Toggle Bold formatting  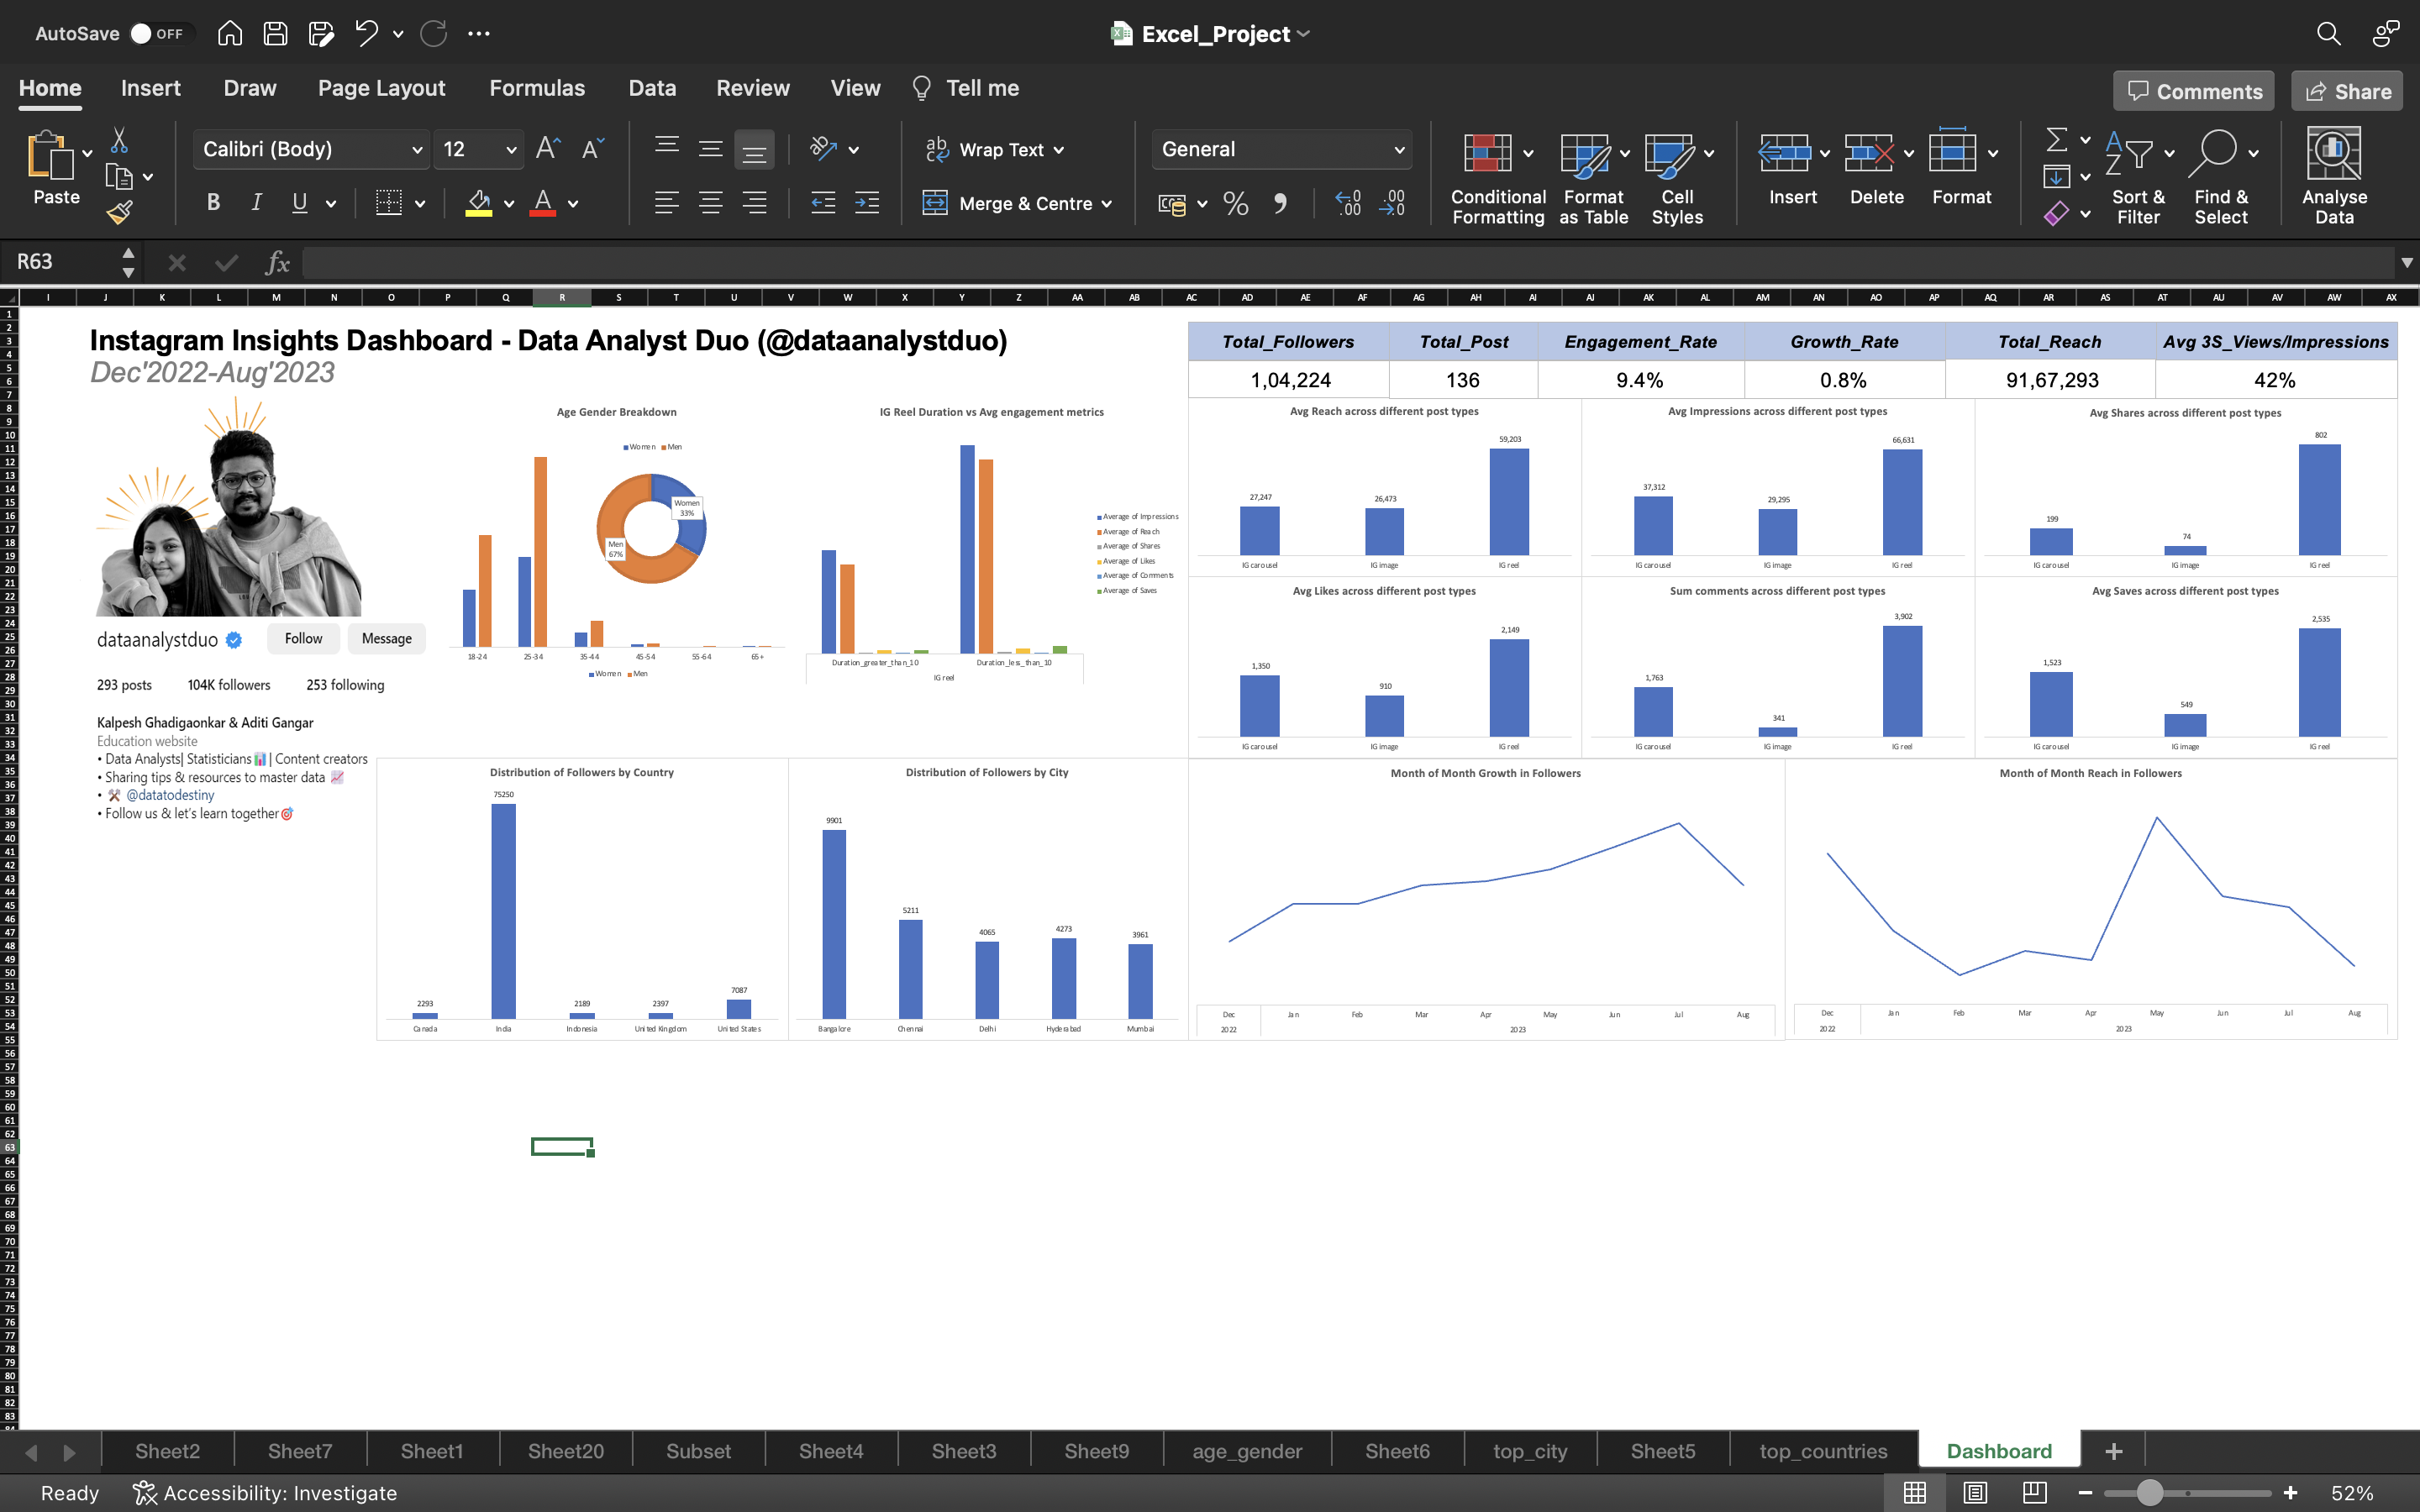click(213, 203)
